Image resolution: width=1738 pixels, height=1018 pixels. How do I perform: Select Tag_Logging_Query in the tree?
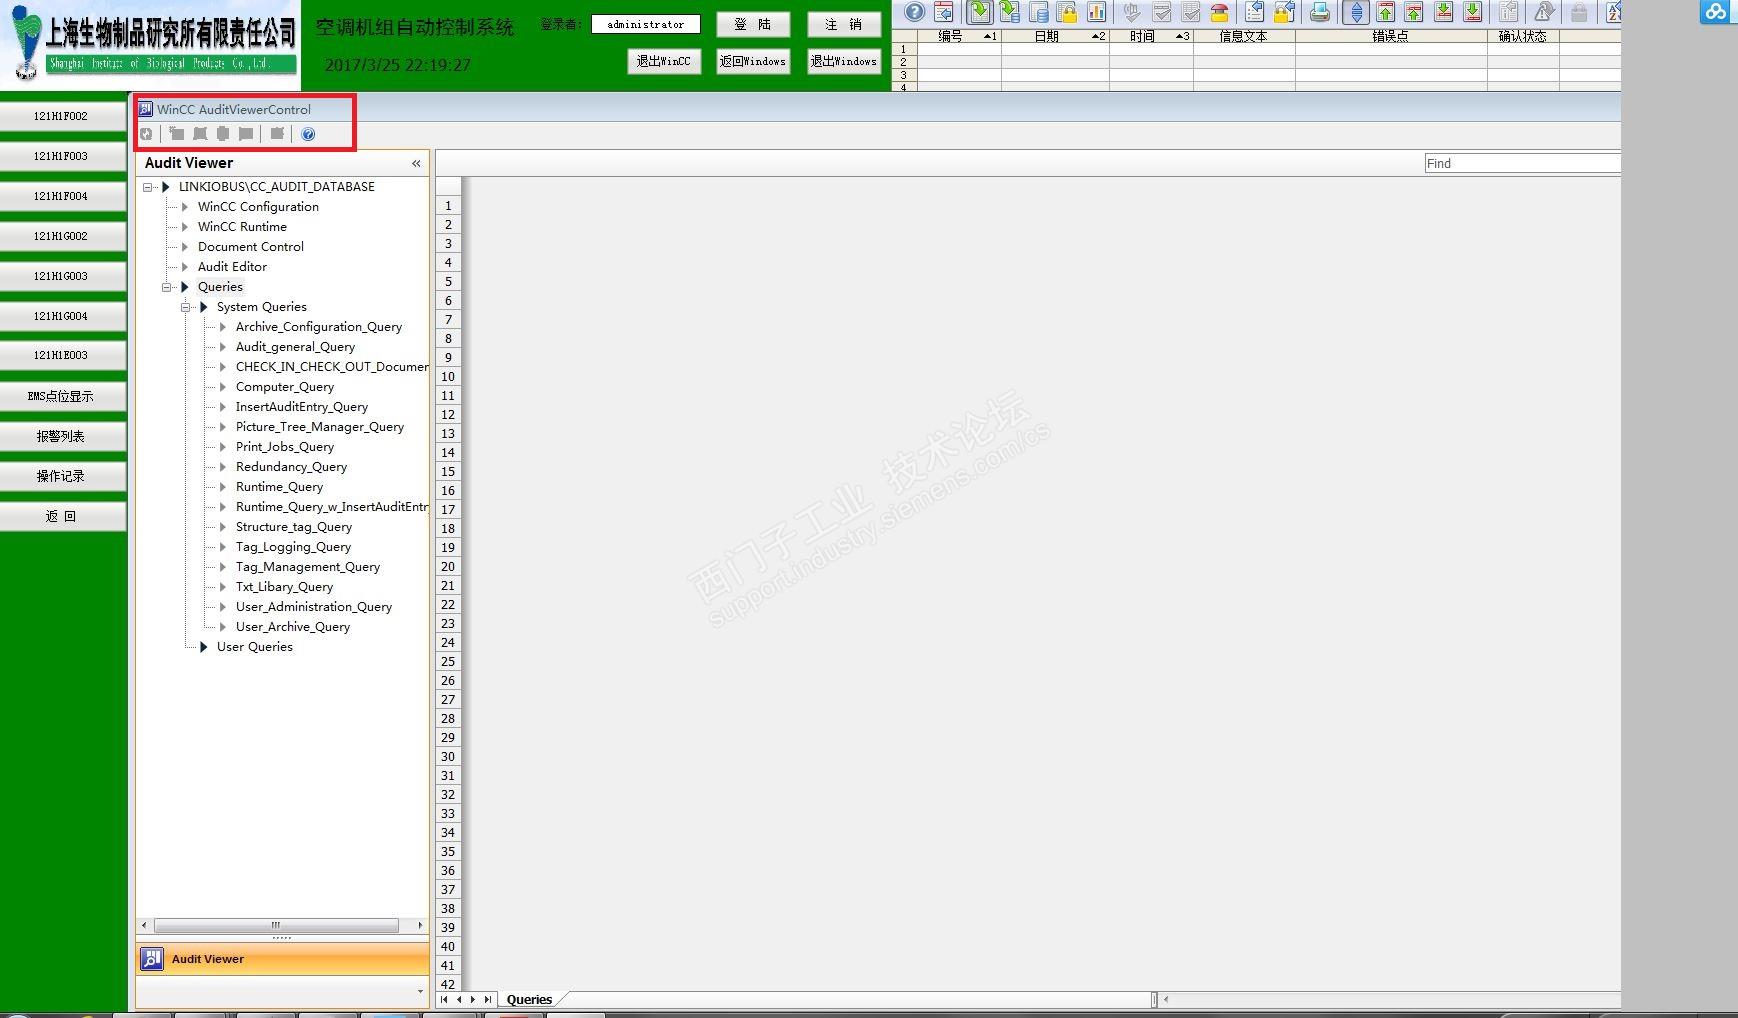coord(293,547)
